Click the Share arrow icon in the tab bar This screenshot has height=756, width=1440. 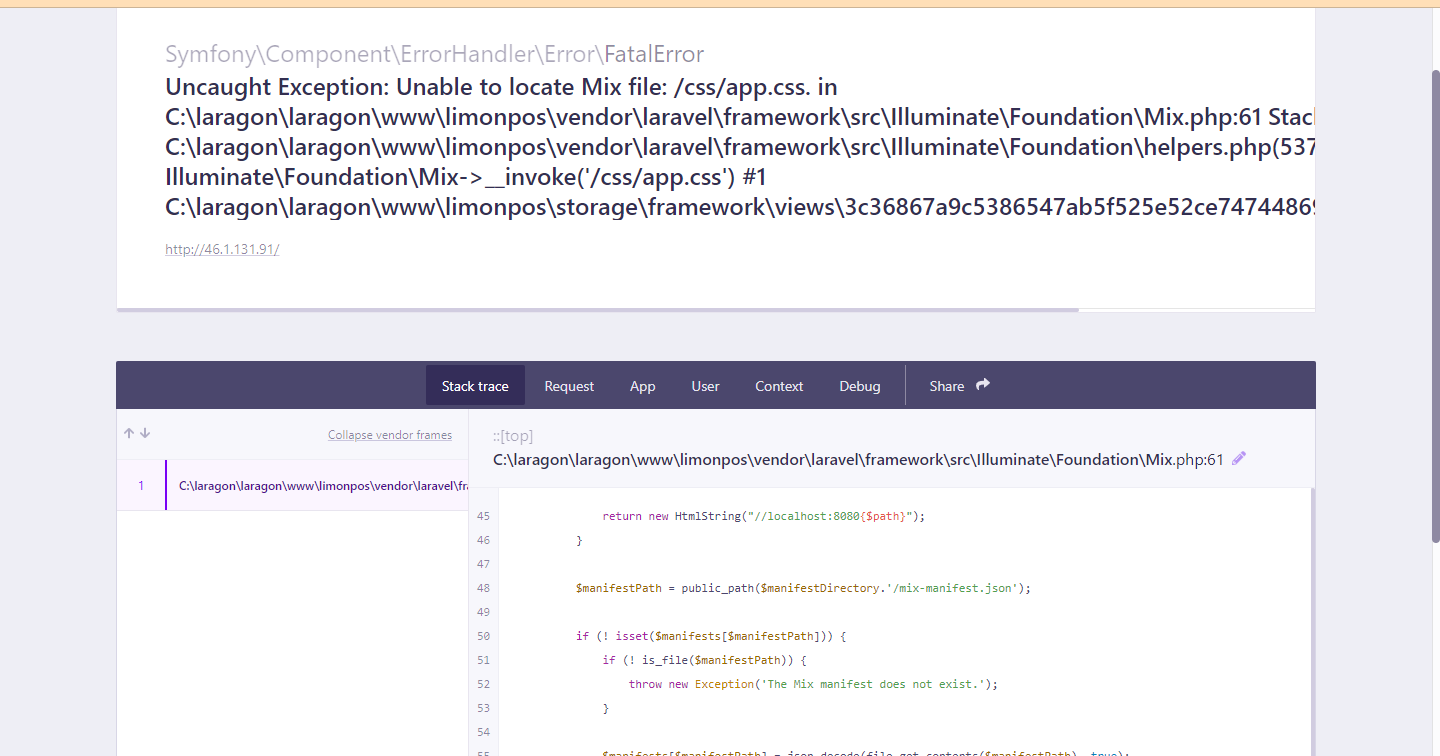[x=982, y=383]
